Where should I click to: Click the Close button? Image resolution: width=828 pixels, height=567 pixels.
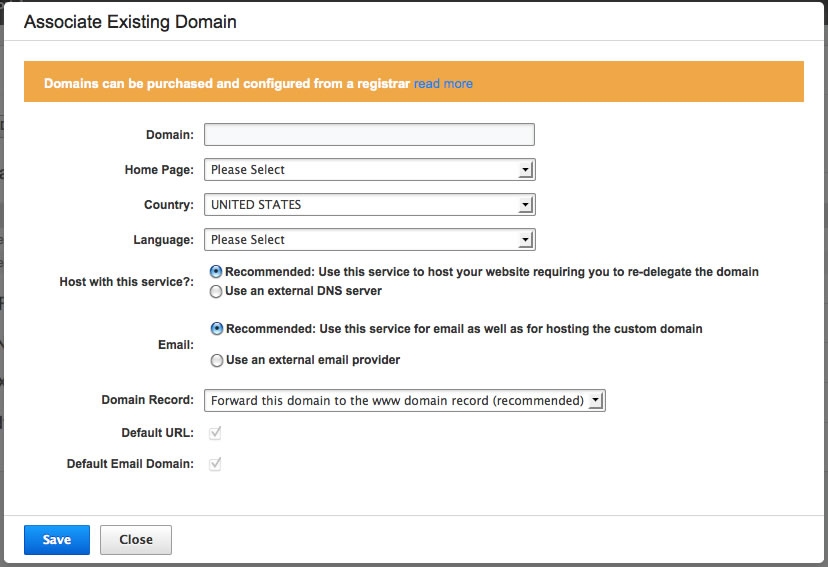coord(136,540)
